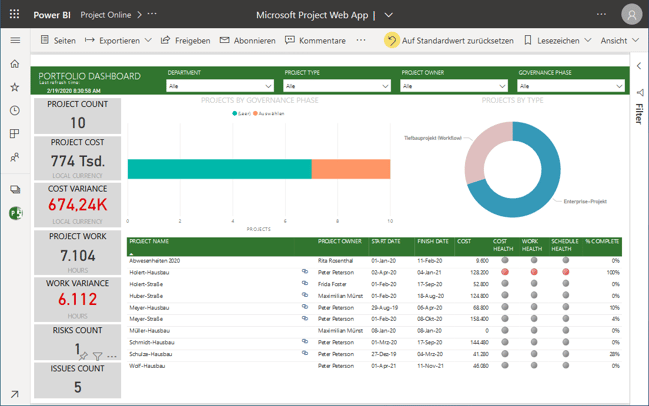
Task: Open Favorites star in sidebar
Action: [15, 87]
